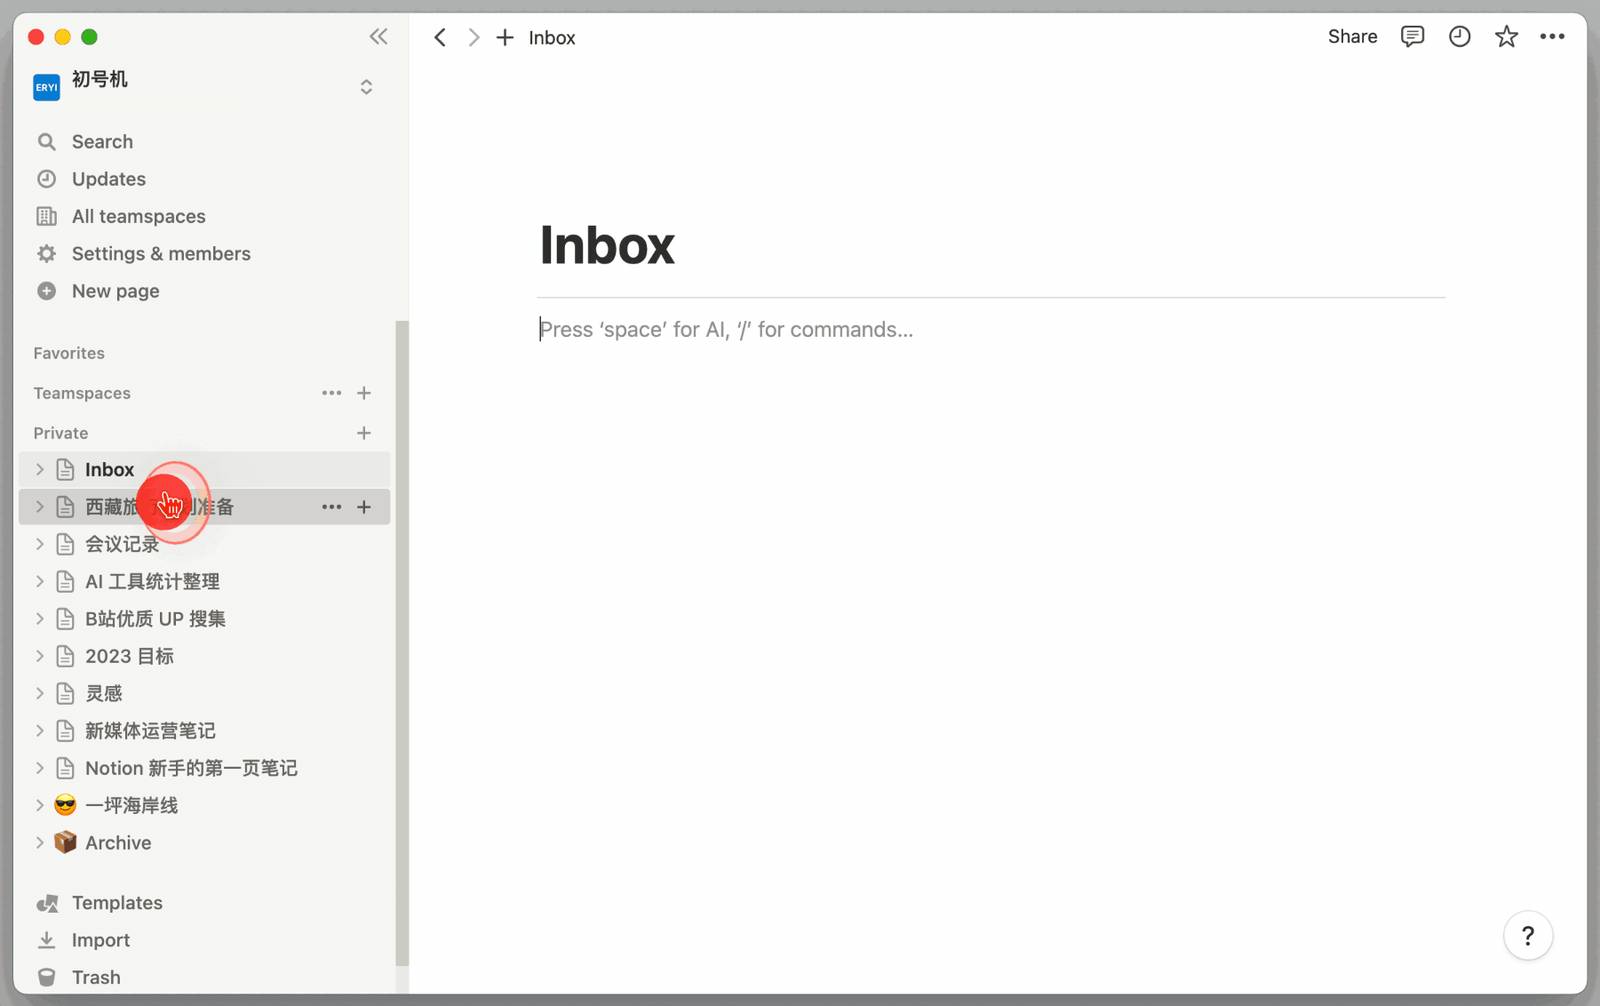This screenshot has width=1600, height=1006.
Task: Open page history clock icon
Action: point(1460,37)
